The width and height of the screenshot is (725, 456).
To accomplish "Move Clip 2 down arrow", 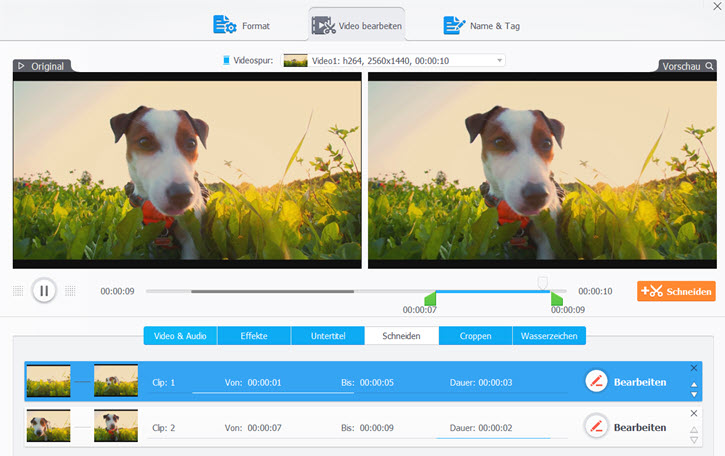I will tap(694, 440).
